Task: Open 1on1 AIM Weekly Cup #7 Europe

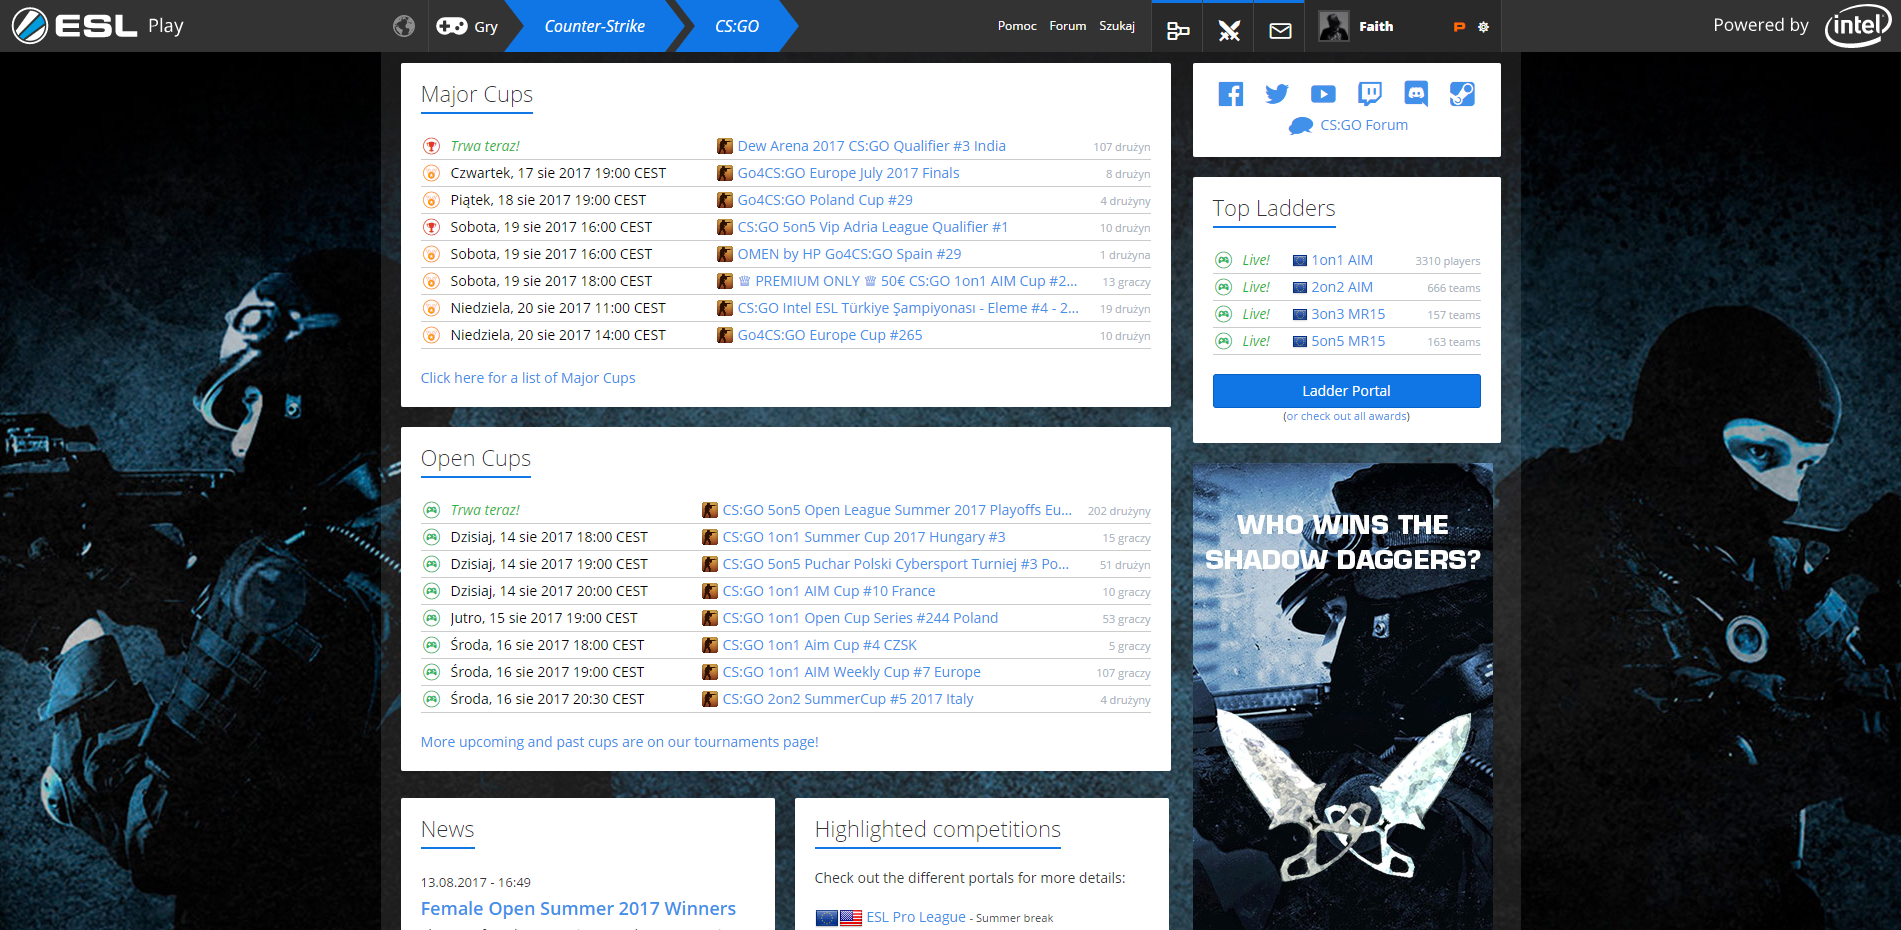Action: pyautogui.click(x=851, y=672)
